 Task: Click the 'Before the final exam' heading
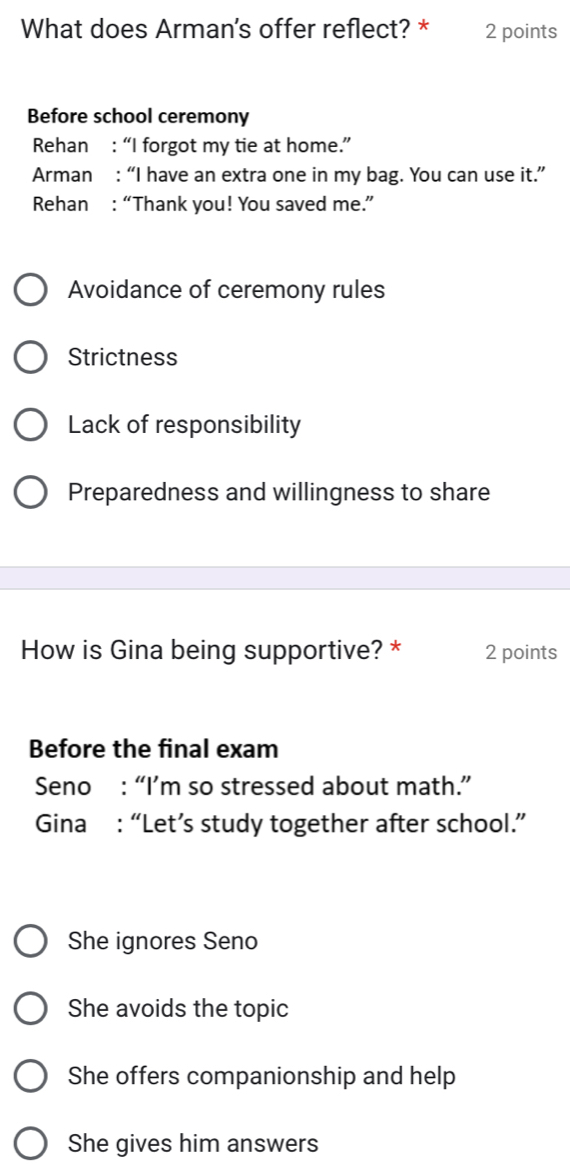pos(154,749)
